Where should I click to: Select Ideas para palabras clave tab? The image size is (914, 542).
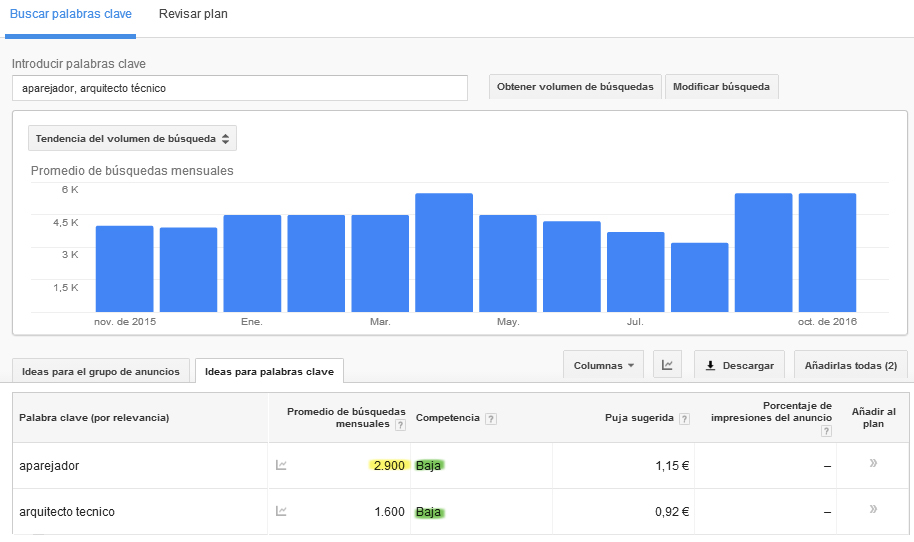click(x=269, y=371)
